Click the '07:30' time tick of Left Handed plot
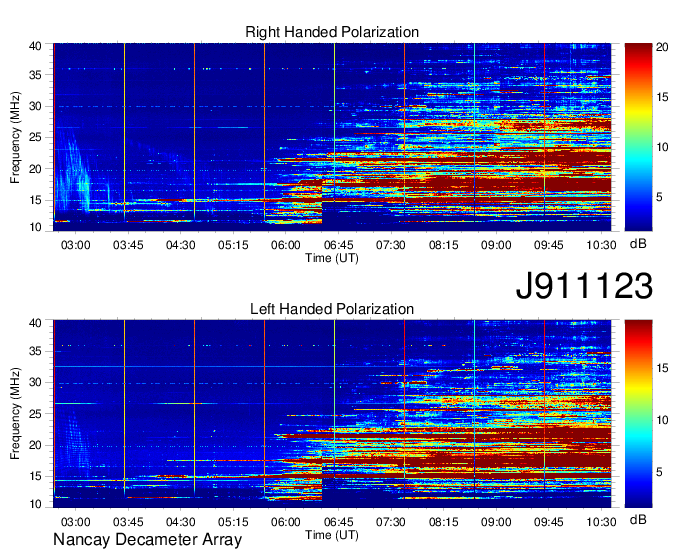This screenshot has height=552, width=680. (391, 522)
